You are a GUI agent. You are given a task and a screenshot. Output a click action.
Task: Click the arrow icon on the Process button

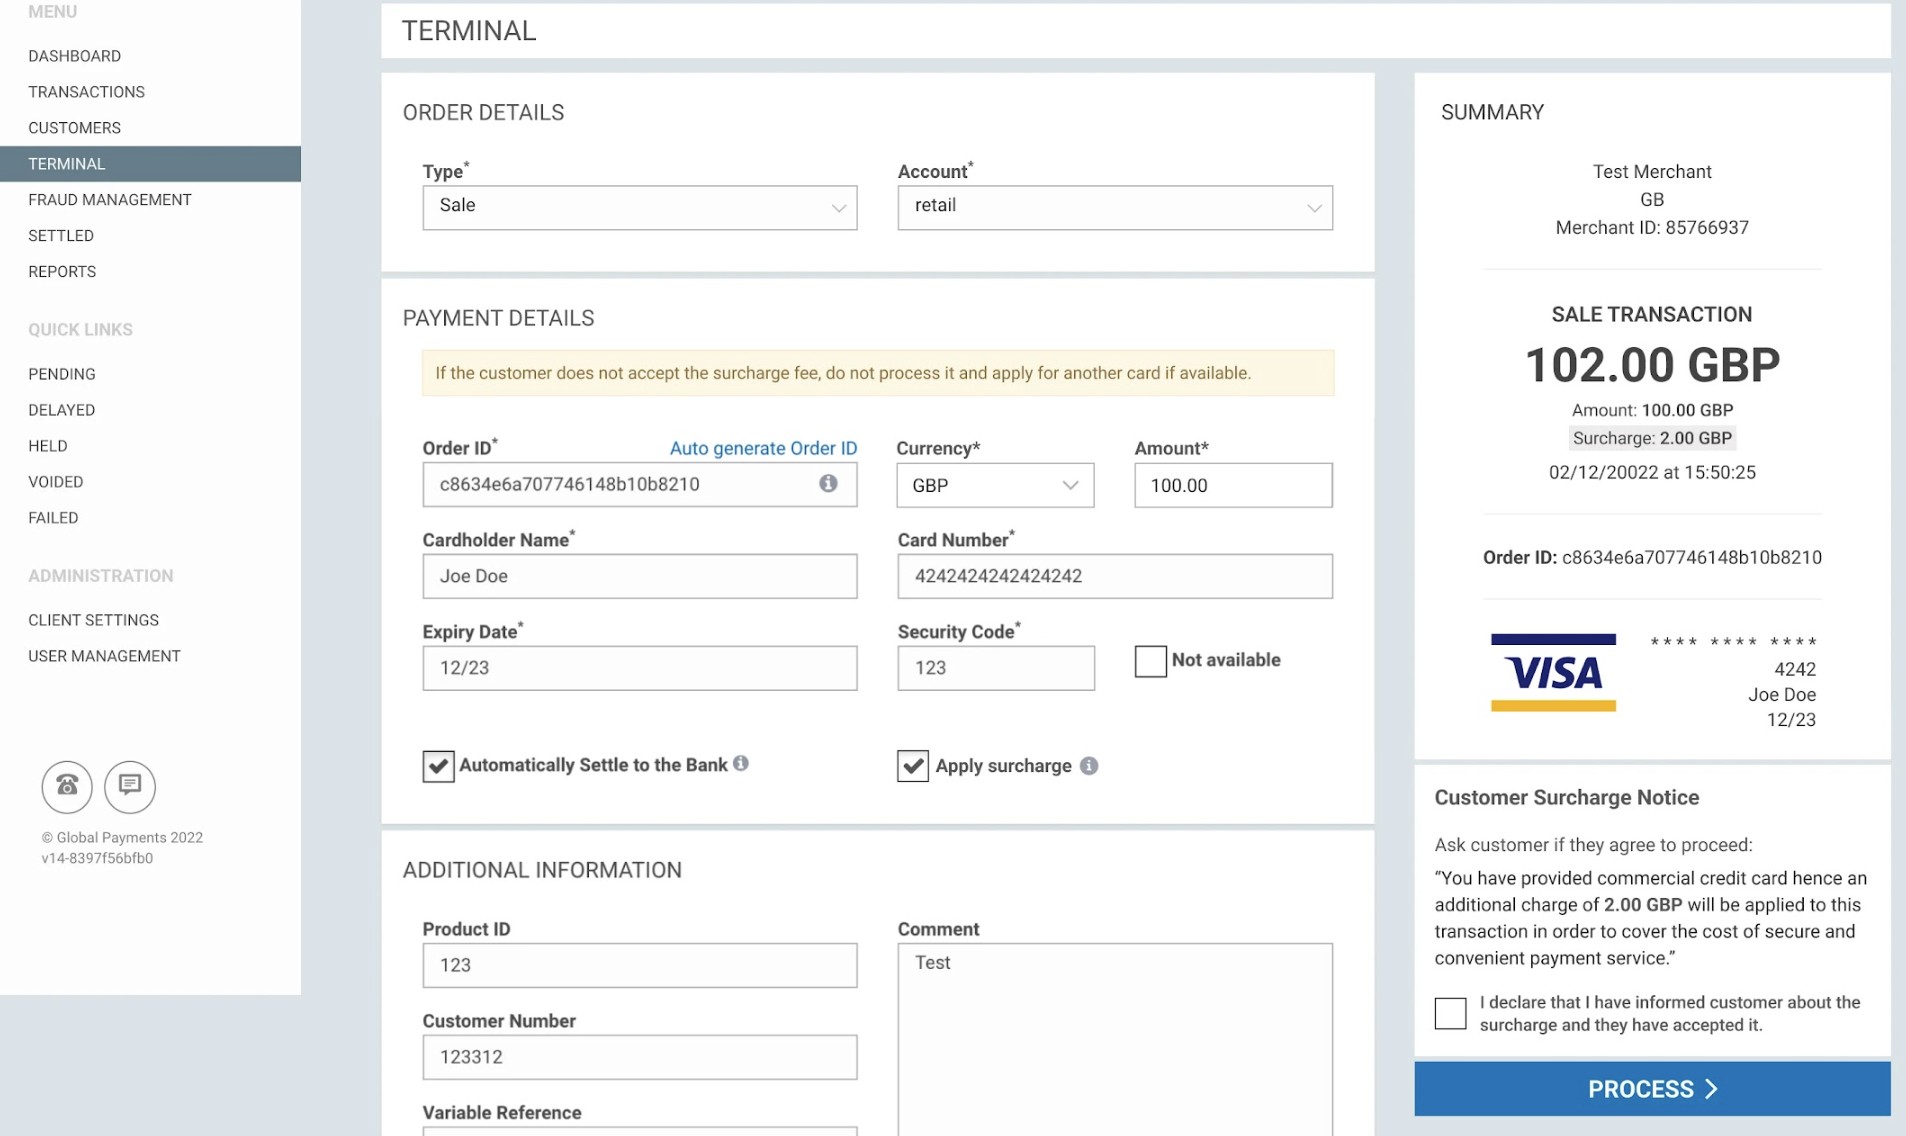(x=1711, y=1089)
